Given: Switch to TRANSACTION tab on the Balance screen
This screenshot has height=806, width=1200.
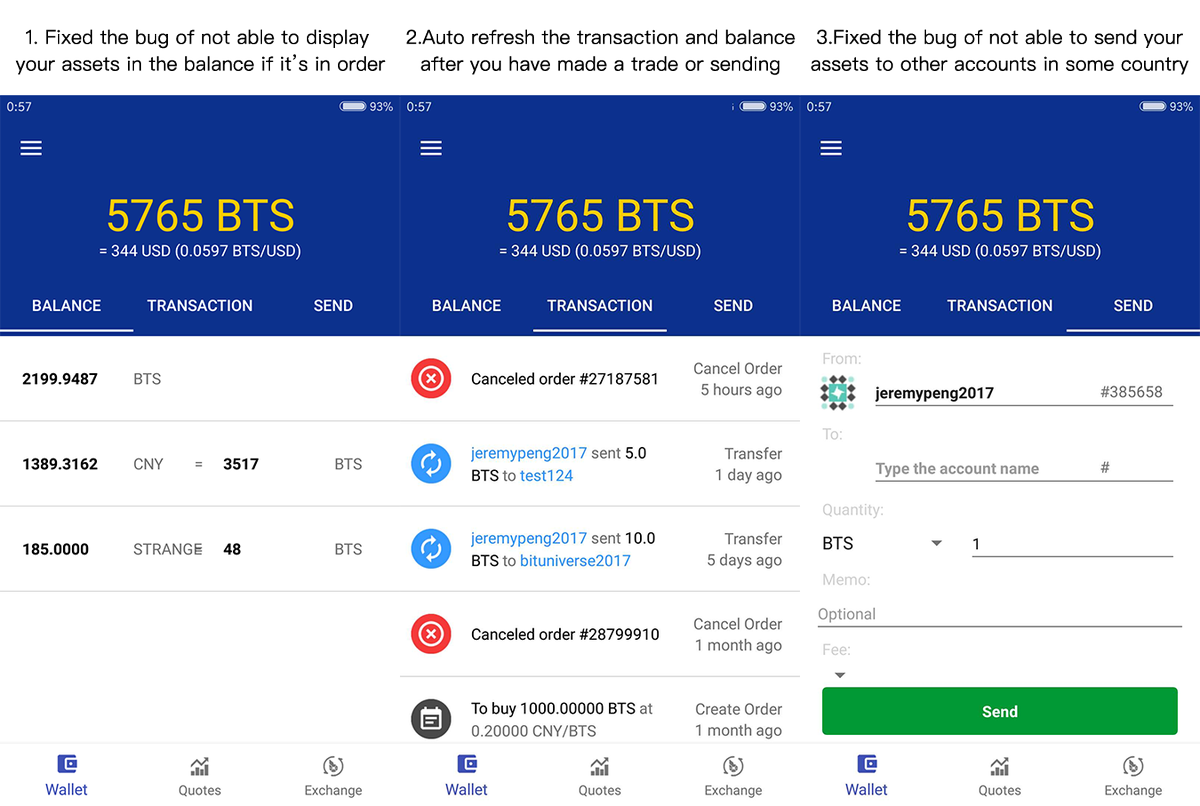Looking at the screenshot, I should coord(200,306).
